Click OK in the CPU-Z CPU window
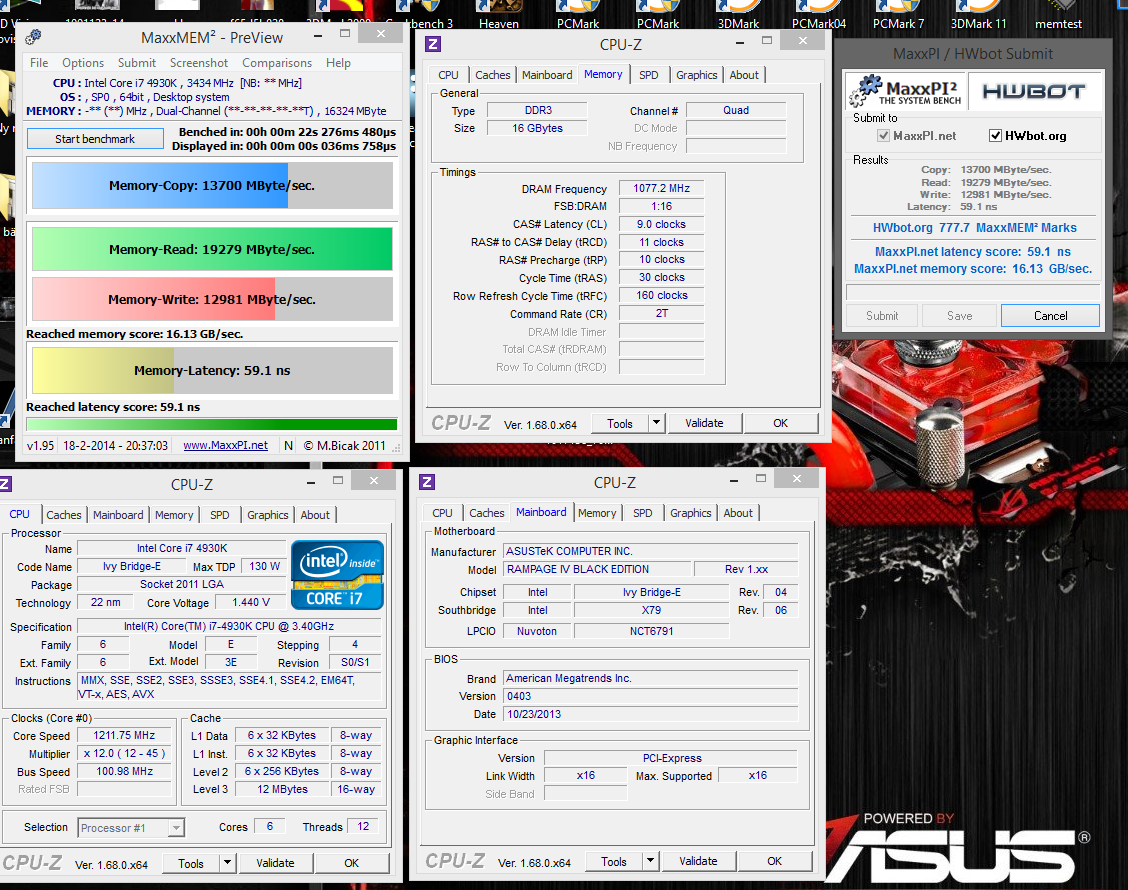The width and height of the screenshot is (1128, 890). tap(351, 863)
